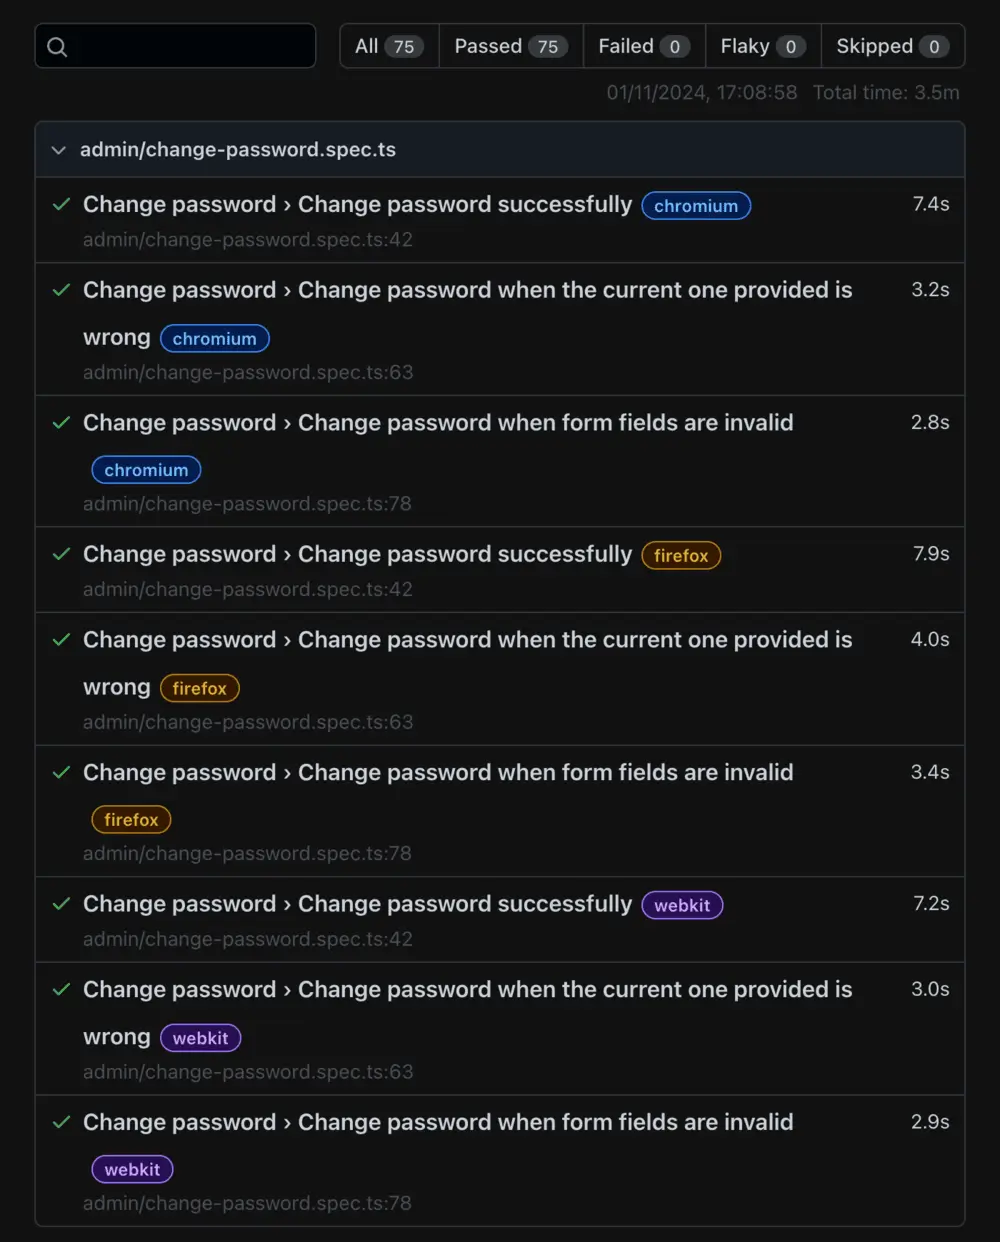This screenshot has width=1000, height=1242.
Task: Click the search input field
Action: [190, 47]
